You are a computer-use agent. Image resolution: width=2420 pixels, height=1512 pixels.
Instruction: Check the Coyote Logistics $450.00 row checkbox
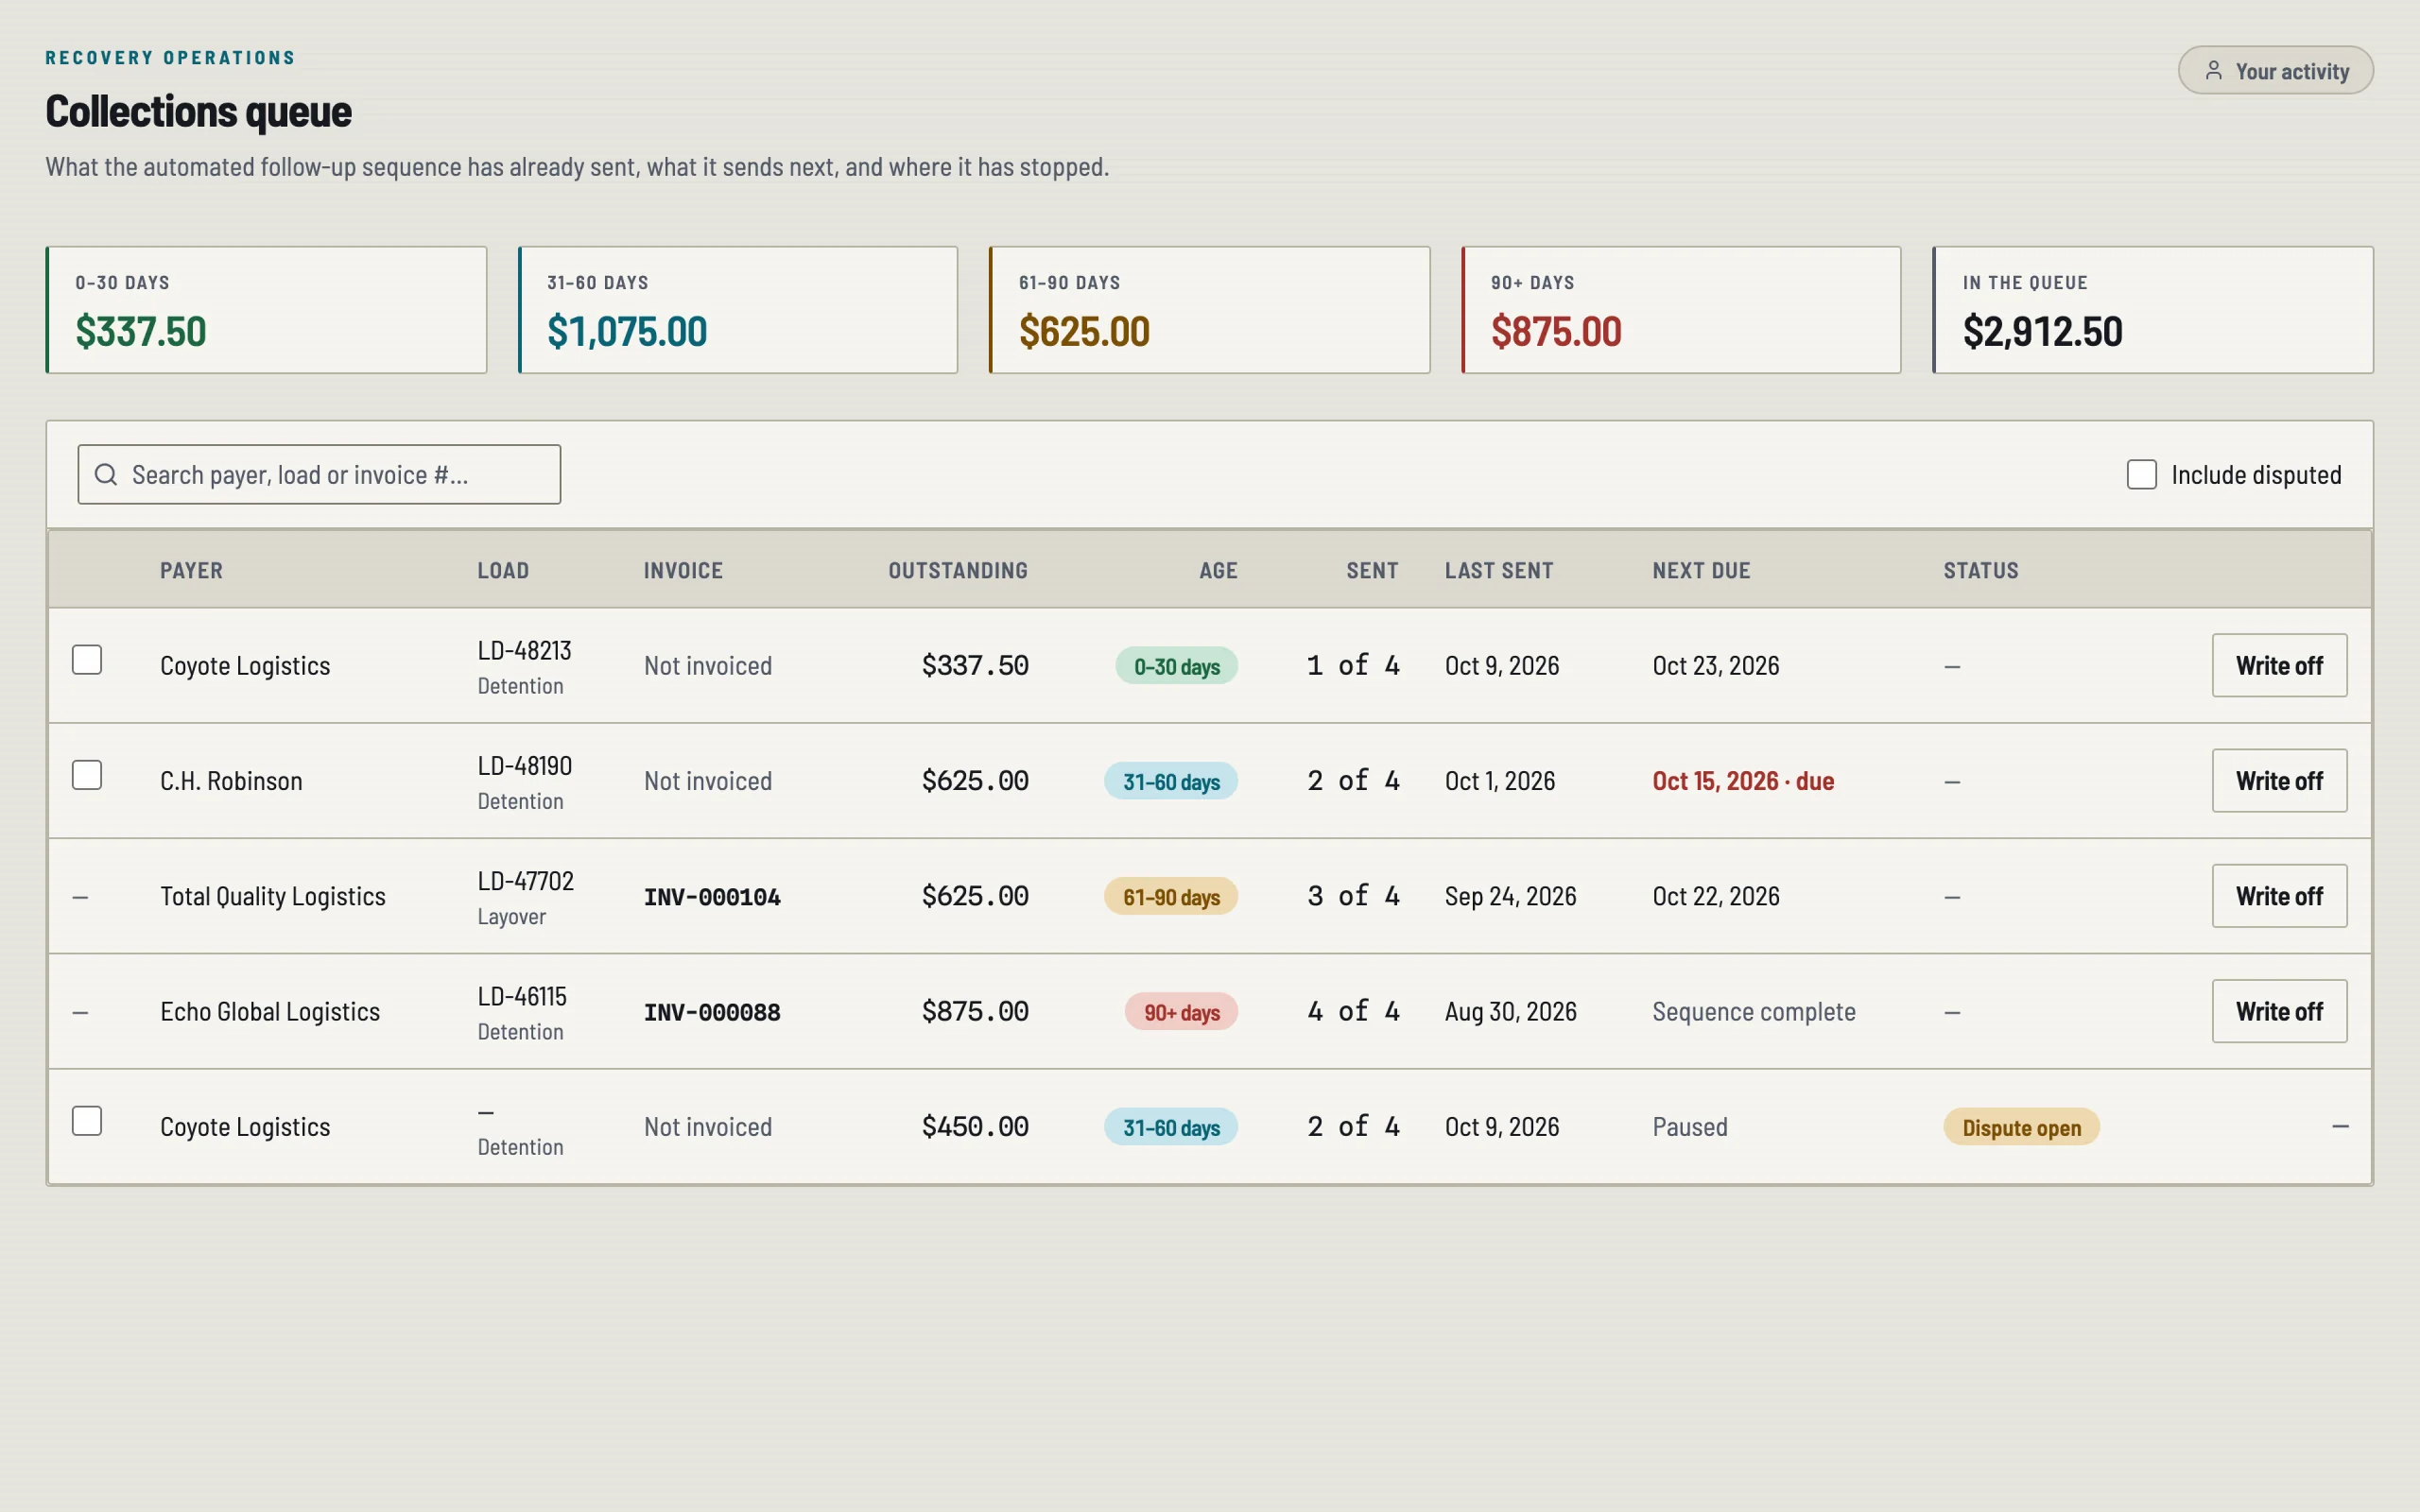click(87, 1121)
